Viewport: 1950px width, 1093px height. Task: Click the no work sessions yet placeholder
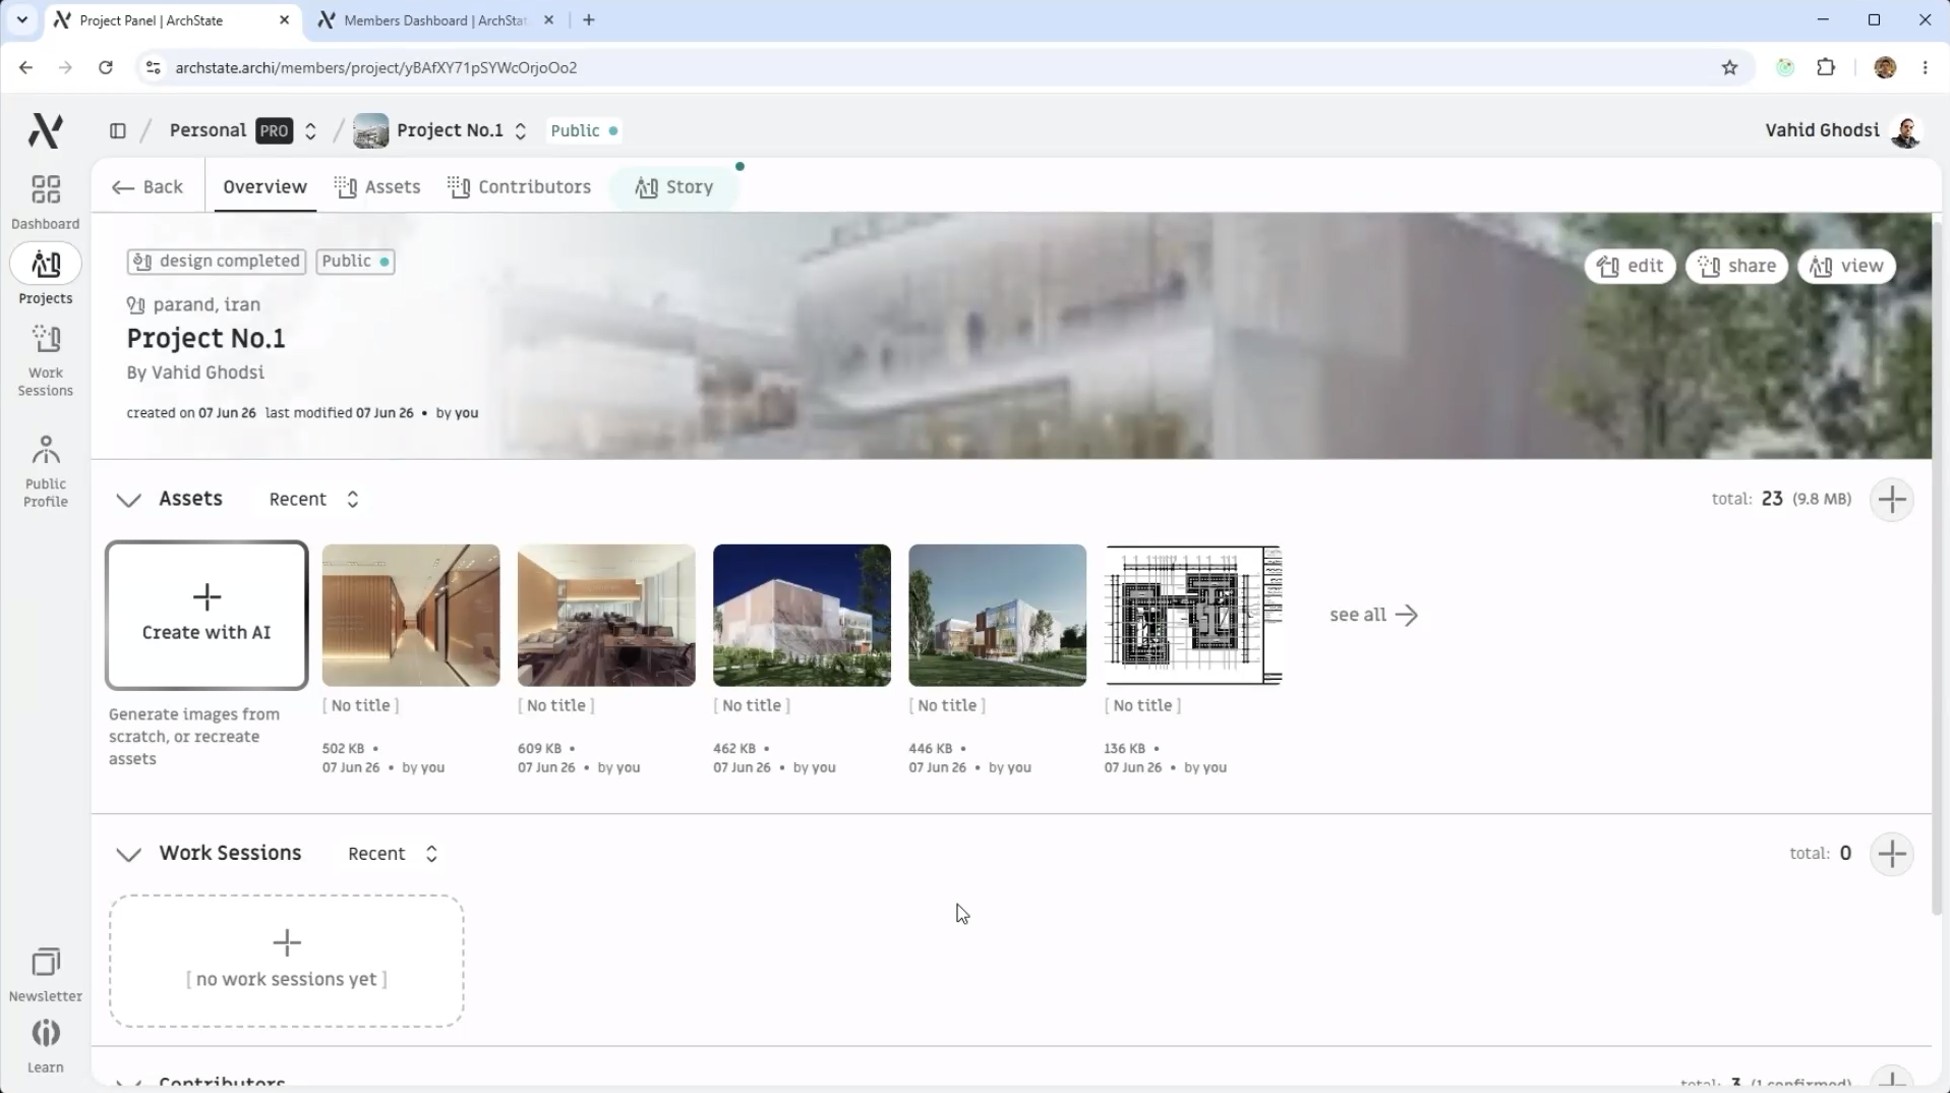point(287,961)
